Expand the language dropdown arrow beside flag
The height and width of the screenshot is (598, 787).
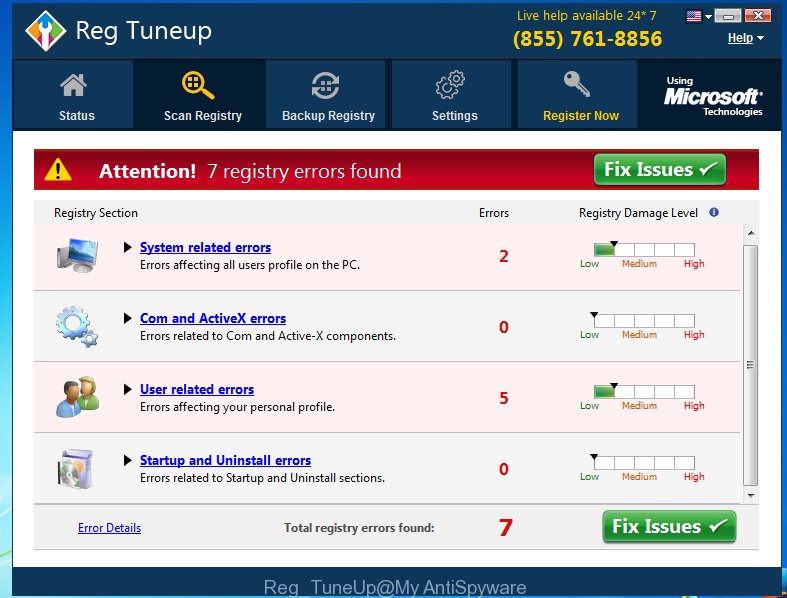[x=708, y=17]
